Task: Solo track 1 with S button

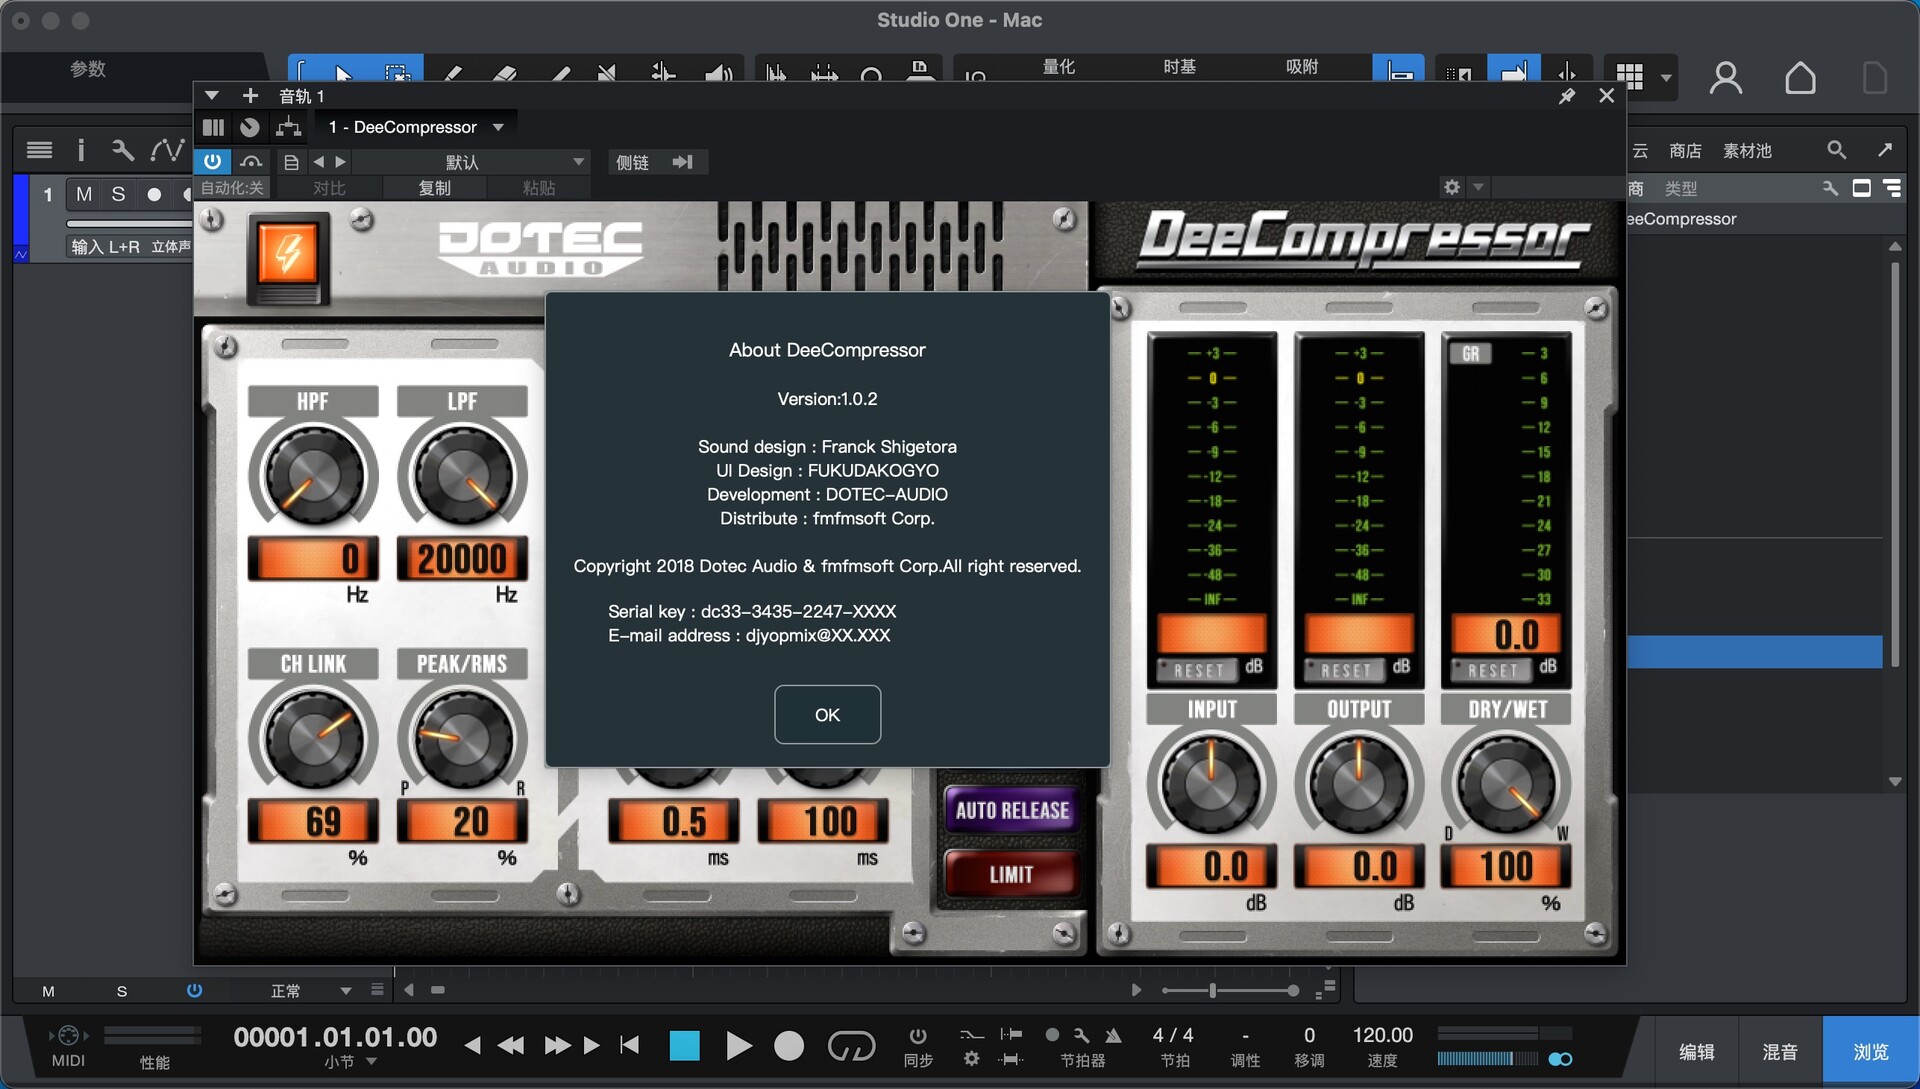Action: click(x=118, y=194)
